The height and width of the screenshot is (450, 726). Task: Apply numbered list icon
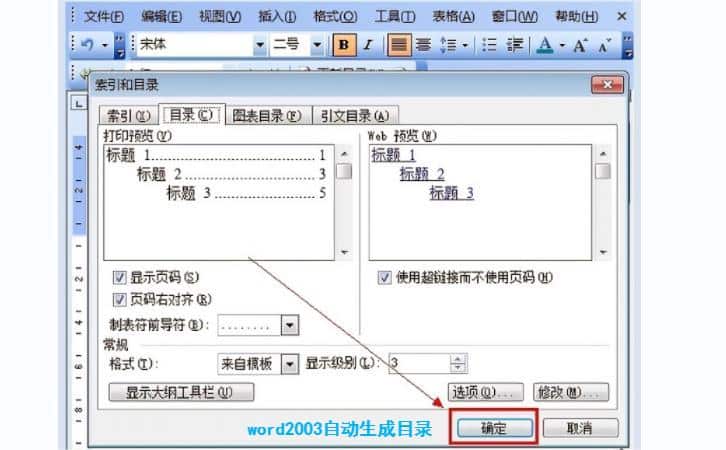[489, 45]
